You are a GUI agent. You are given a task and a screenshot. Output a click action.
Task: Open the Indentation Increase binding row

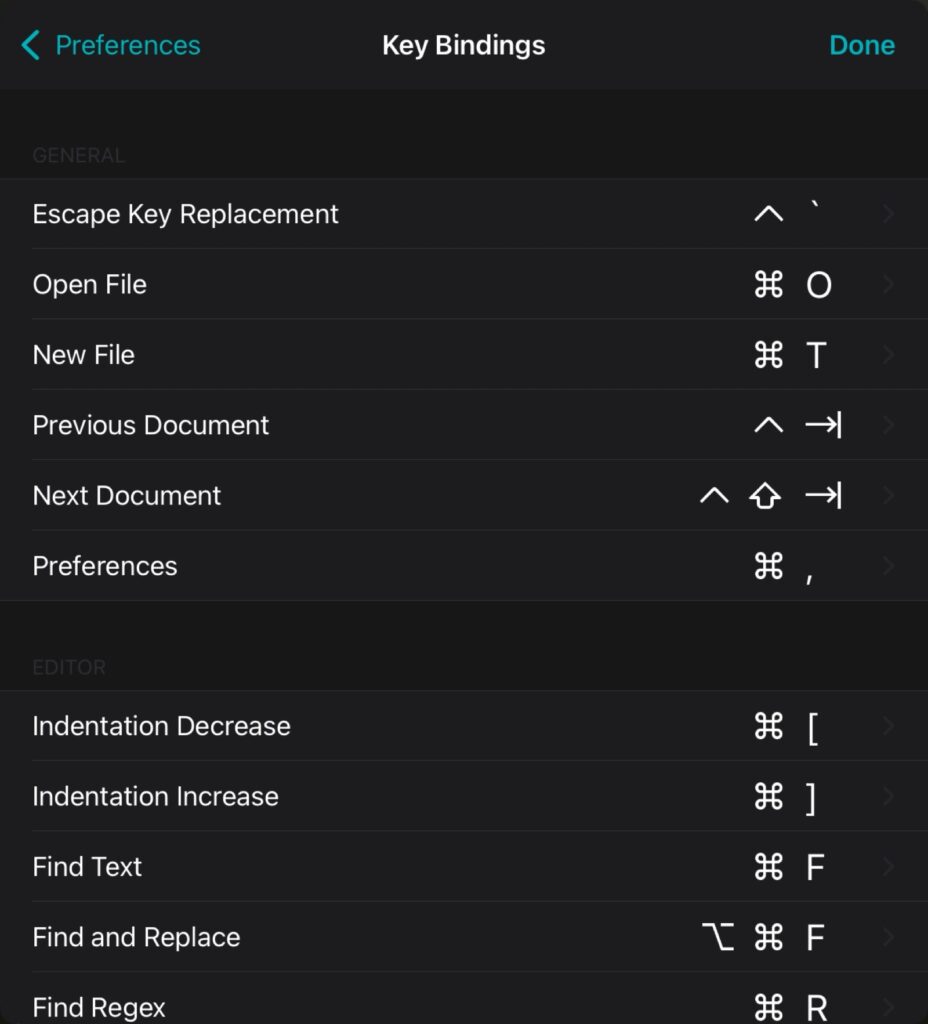click(464, 796)
